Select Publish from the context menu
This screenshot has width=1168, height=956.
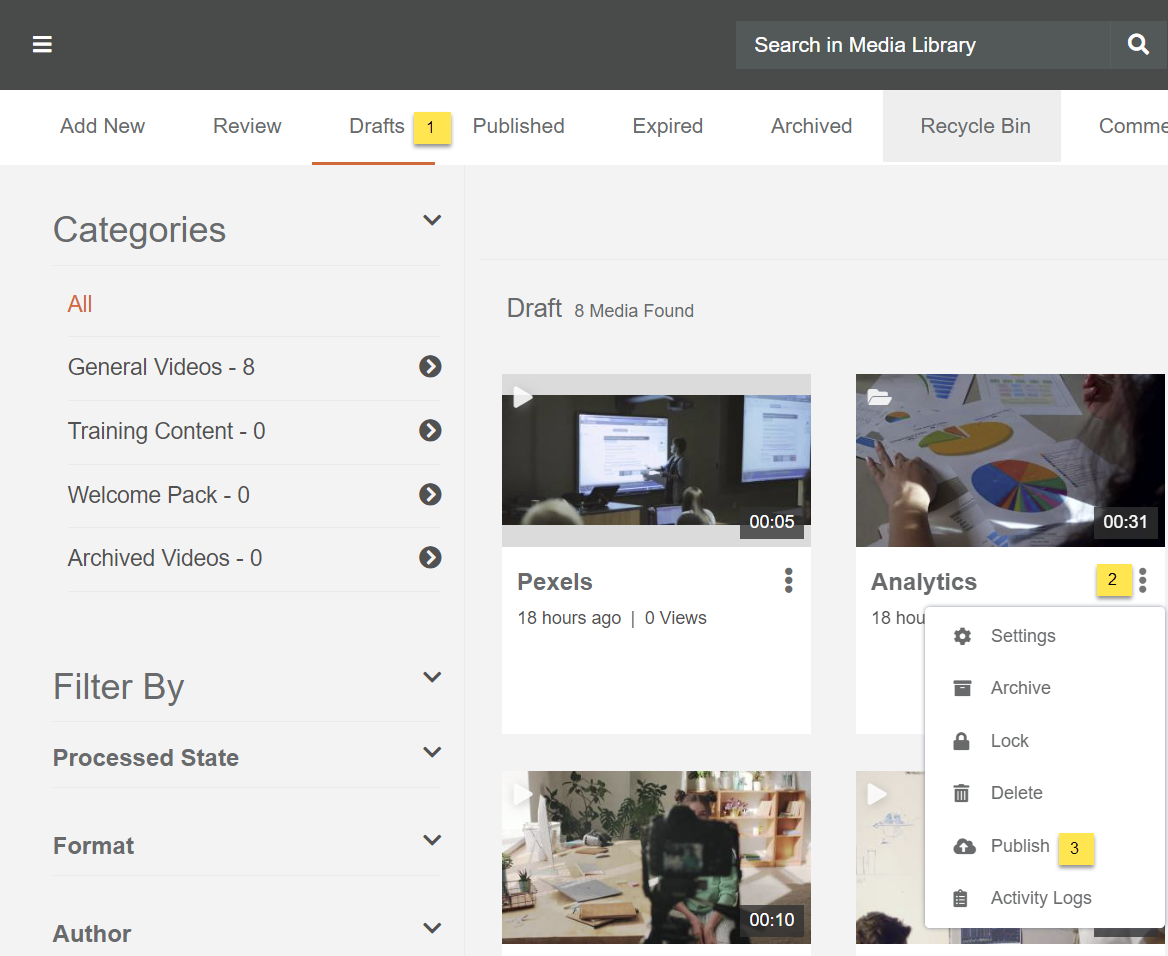coord(1019,846)
